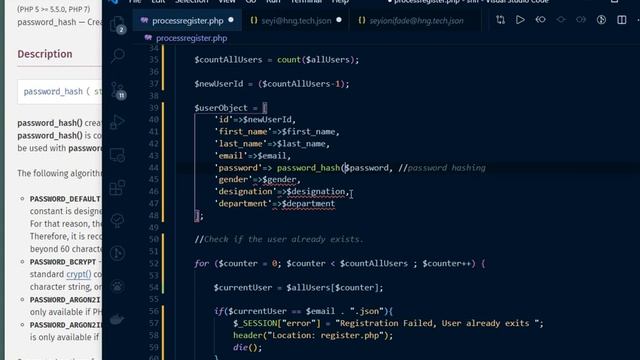Screen dimensions: 640x360
Task: Click unsaved dot on seyi@hng.tech.json tab
Action: 339,20
